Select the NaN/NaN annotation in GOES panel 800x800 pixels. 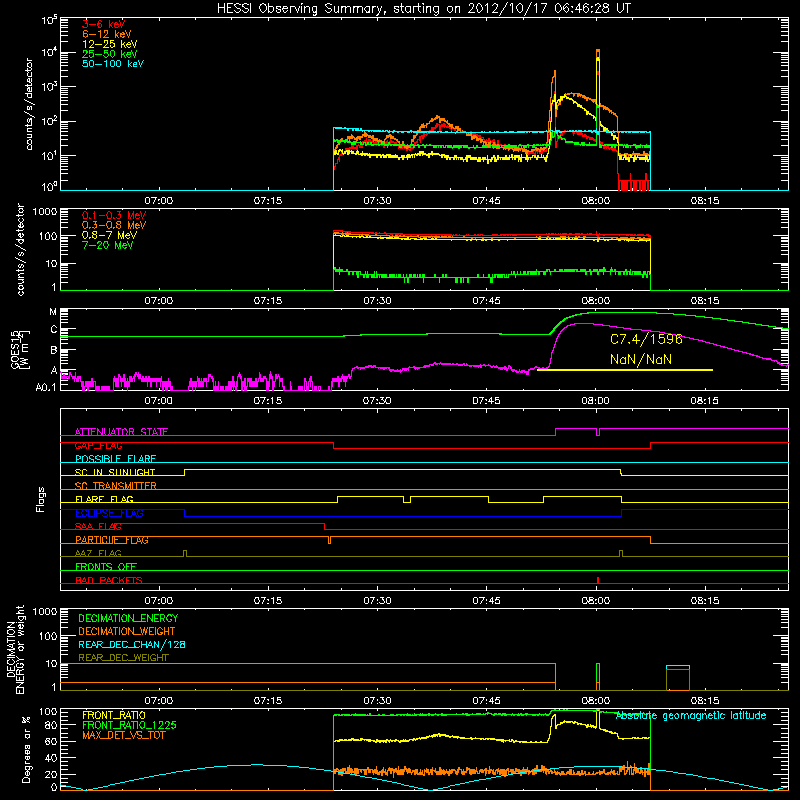pyautogui.click(x=641, y=359)
